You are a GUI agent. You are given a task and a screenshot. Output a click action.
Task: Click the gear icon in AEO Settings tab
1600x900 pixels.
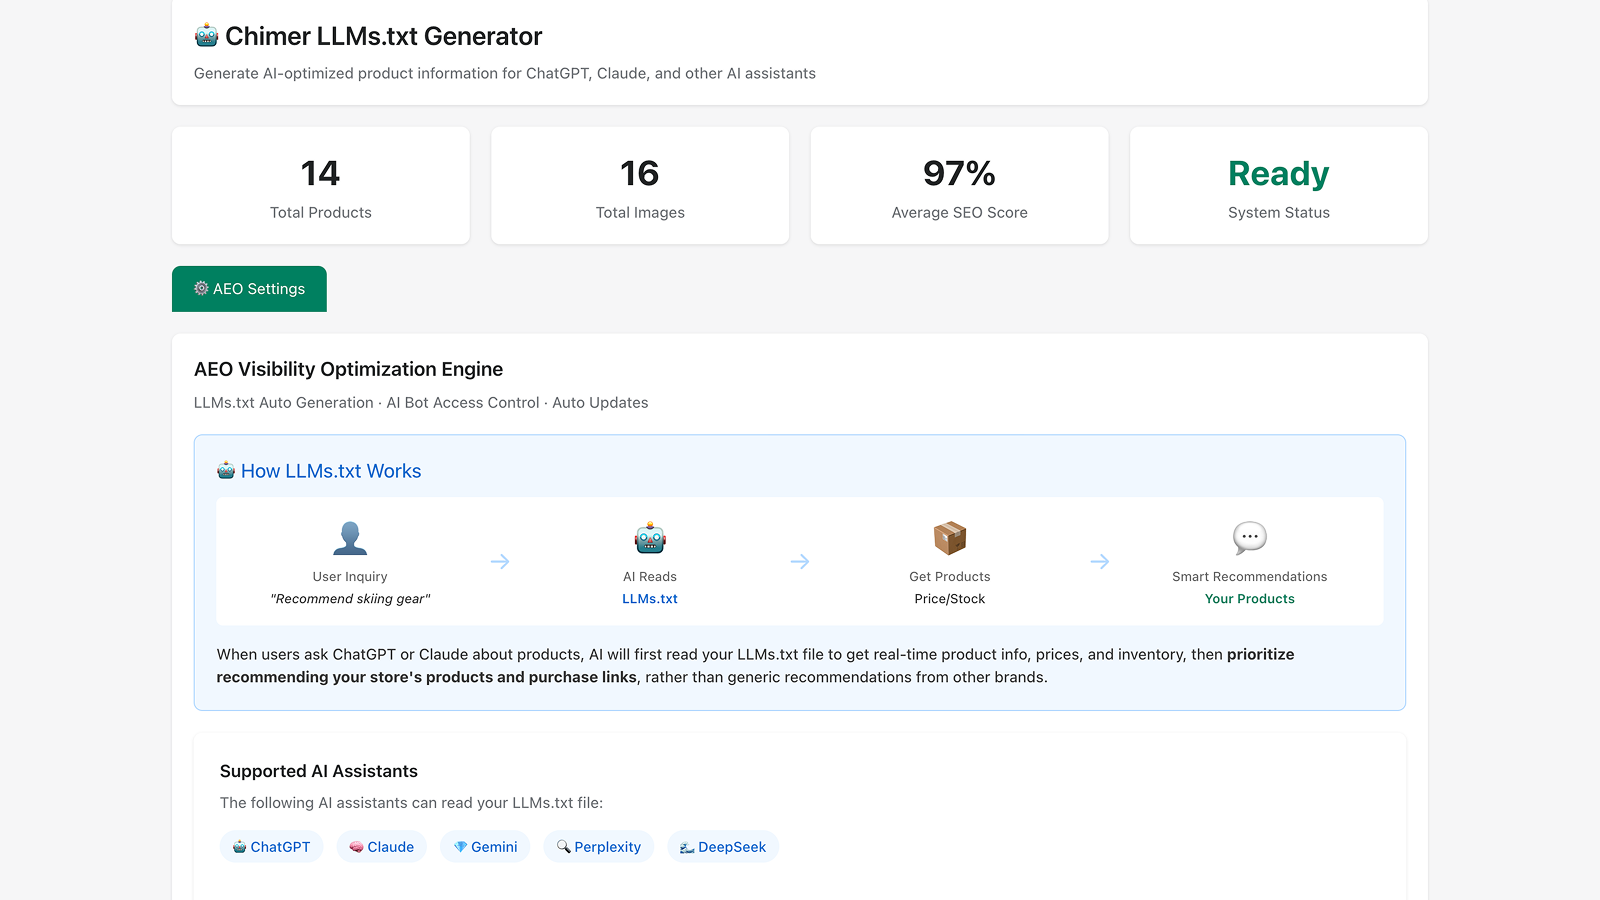point(201,288)
